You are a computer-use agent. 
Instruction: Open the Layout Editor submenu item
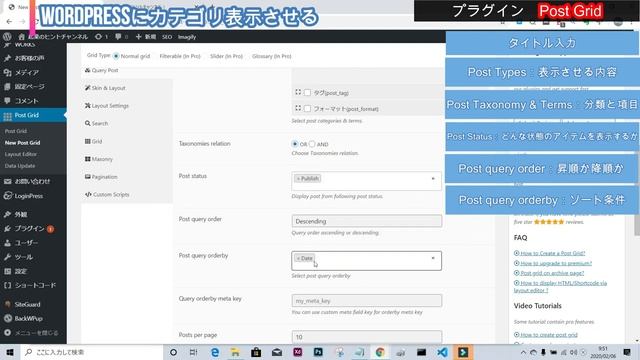21,154
